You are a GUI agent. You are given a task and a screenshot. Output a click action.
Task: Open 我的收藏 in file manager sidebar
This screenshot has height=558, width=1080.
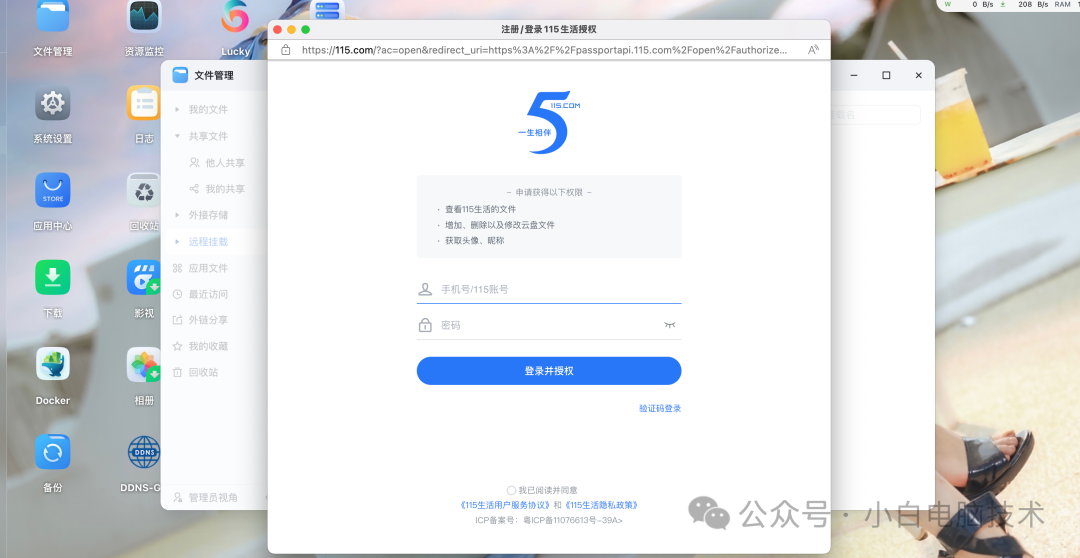tap(200, 346)
